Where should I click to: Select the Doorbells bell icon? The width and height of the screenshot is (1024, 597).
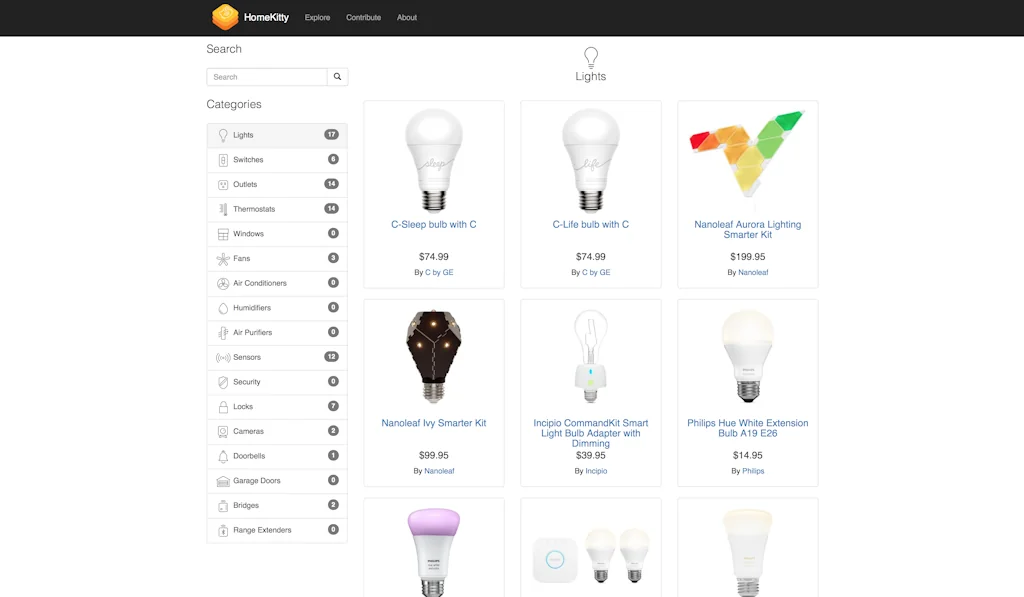point(223,456)
